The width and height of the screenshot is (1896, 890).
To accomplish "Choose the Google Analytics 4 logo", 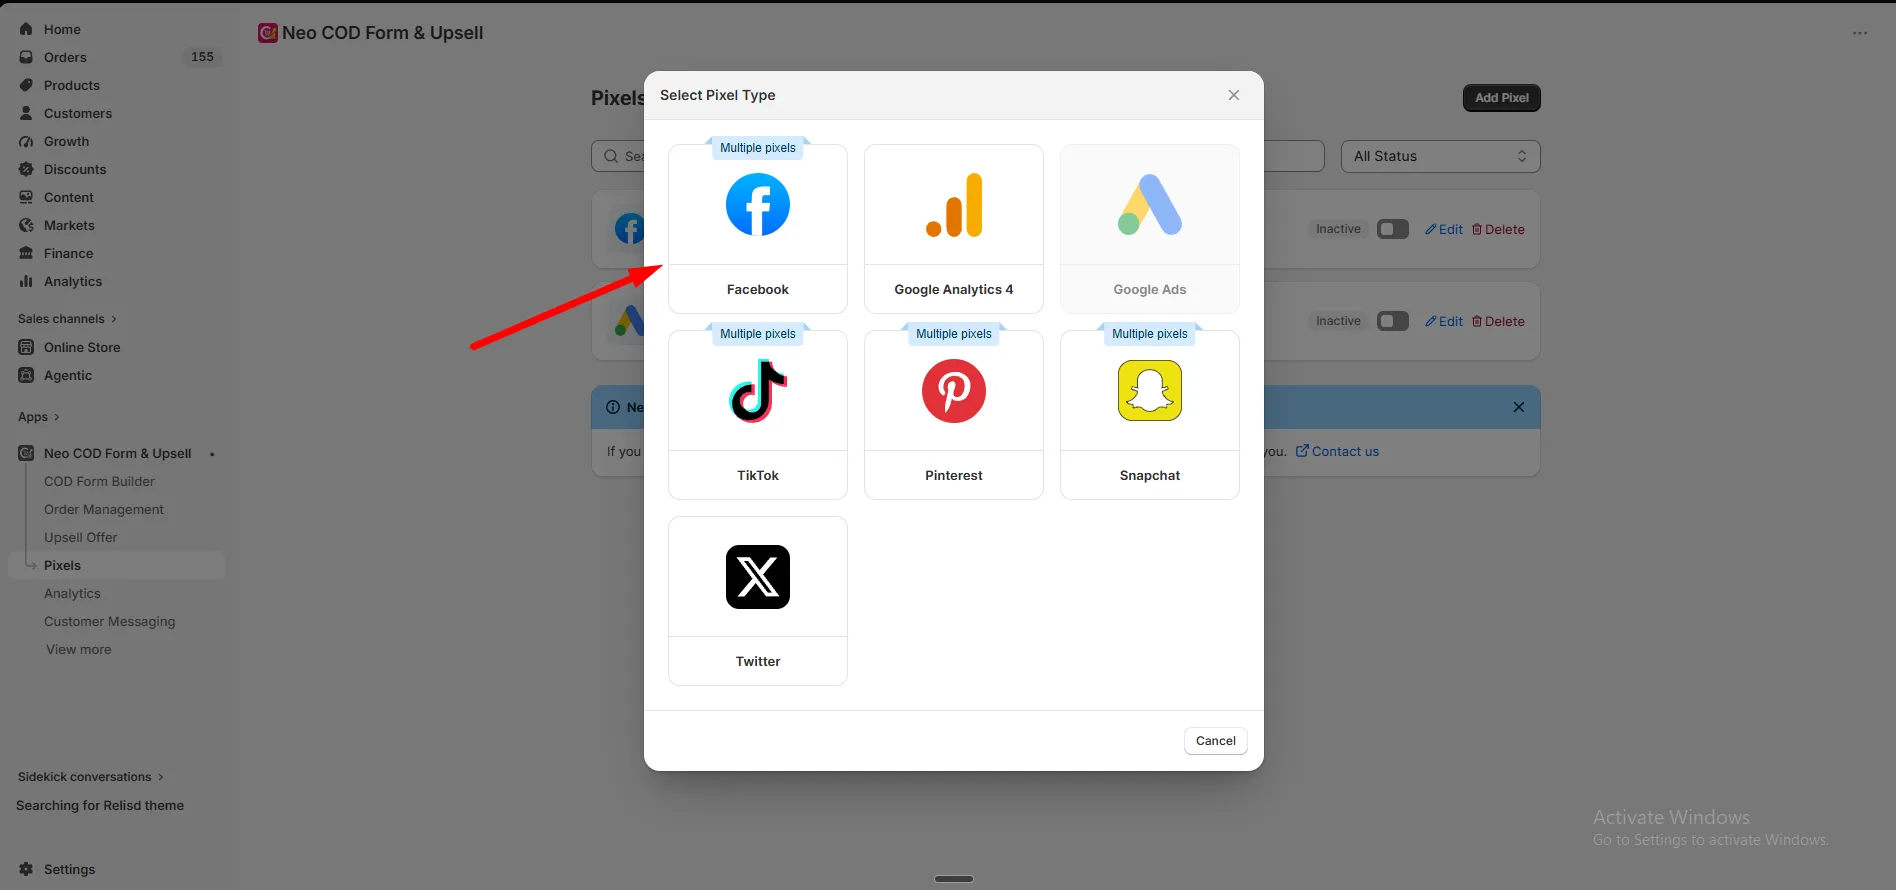I will click(x=954, y=204).
